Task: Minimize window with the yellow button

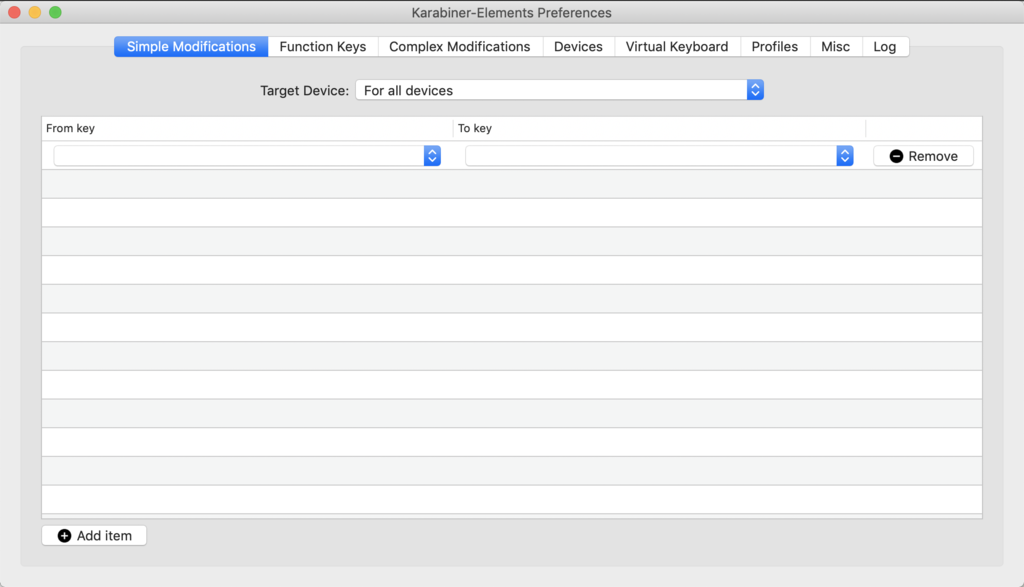Action: (x=35, y=12)
